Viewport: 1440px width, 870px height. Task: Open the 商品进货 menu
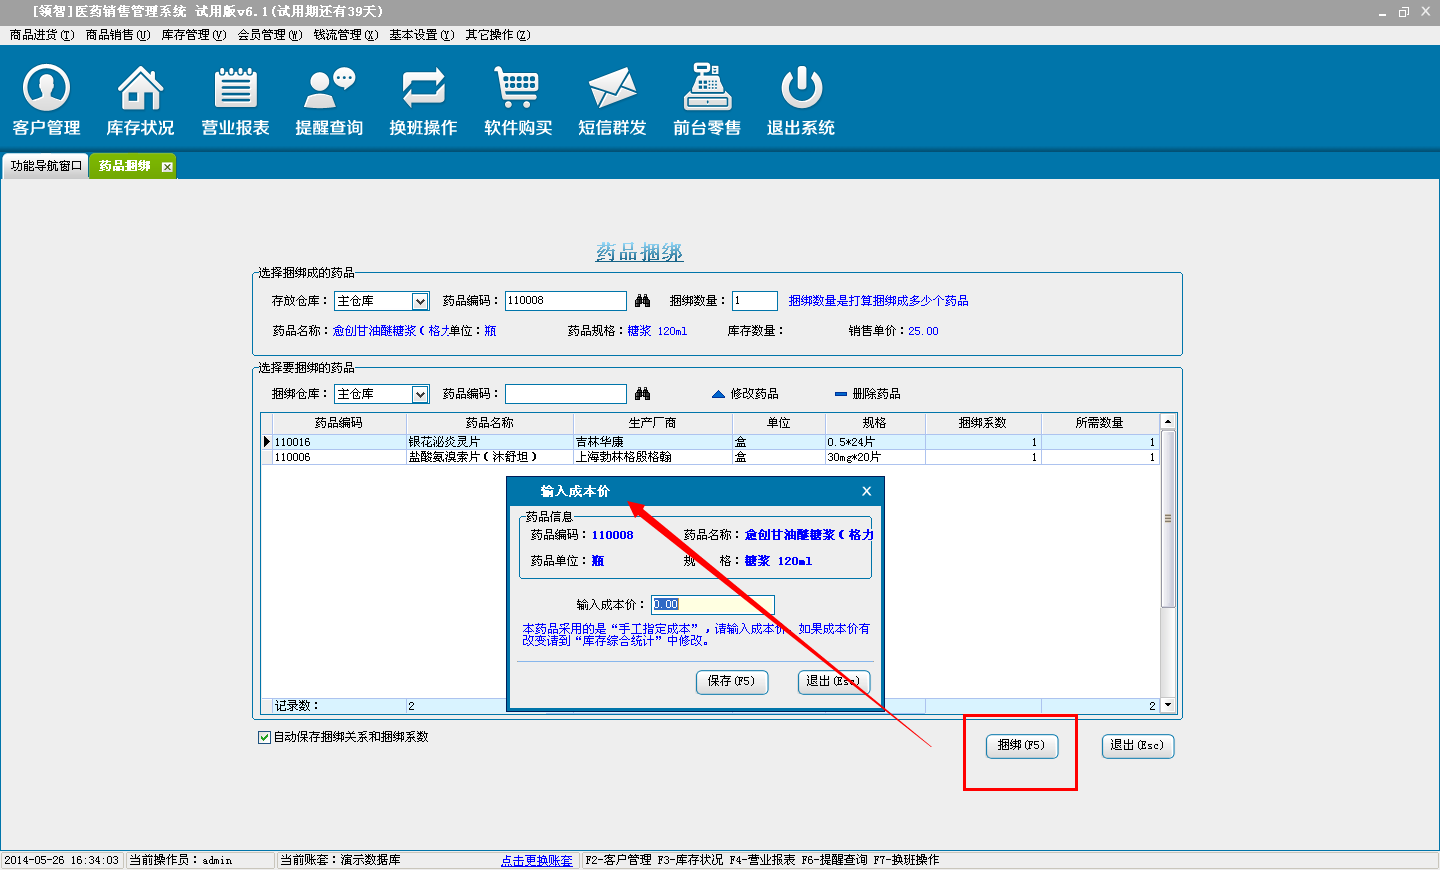[41, 35]
